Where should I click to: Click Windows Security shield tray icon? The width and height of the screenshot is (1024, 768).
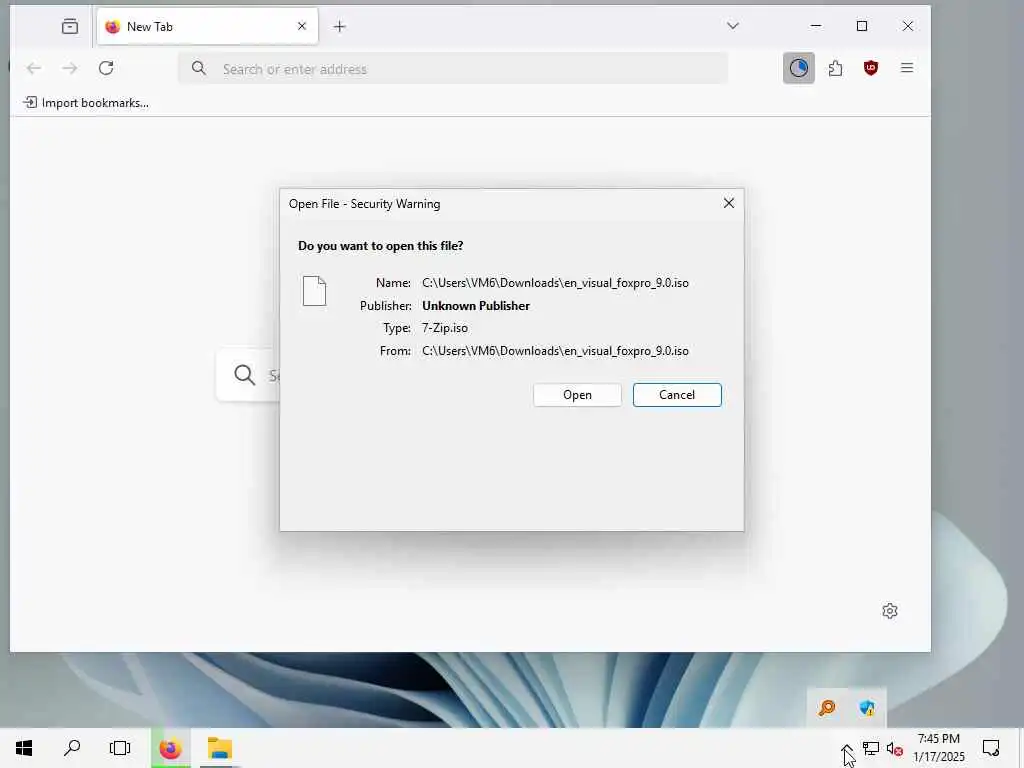click(x=867, y=707)
